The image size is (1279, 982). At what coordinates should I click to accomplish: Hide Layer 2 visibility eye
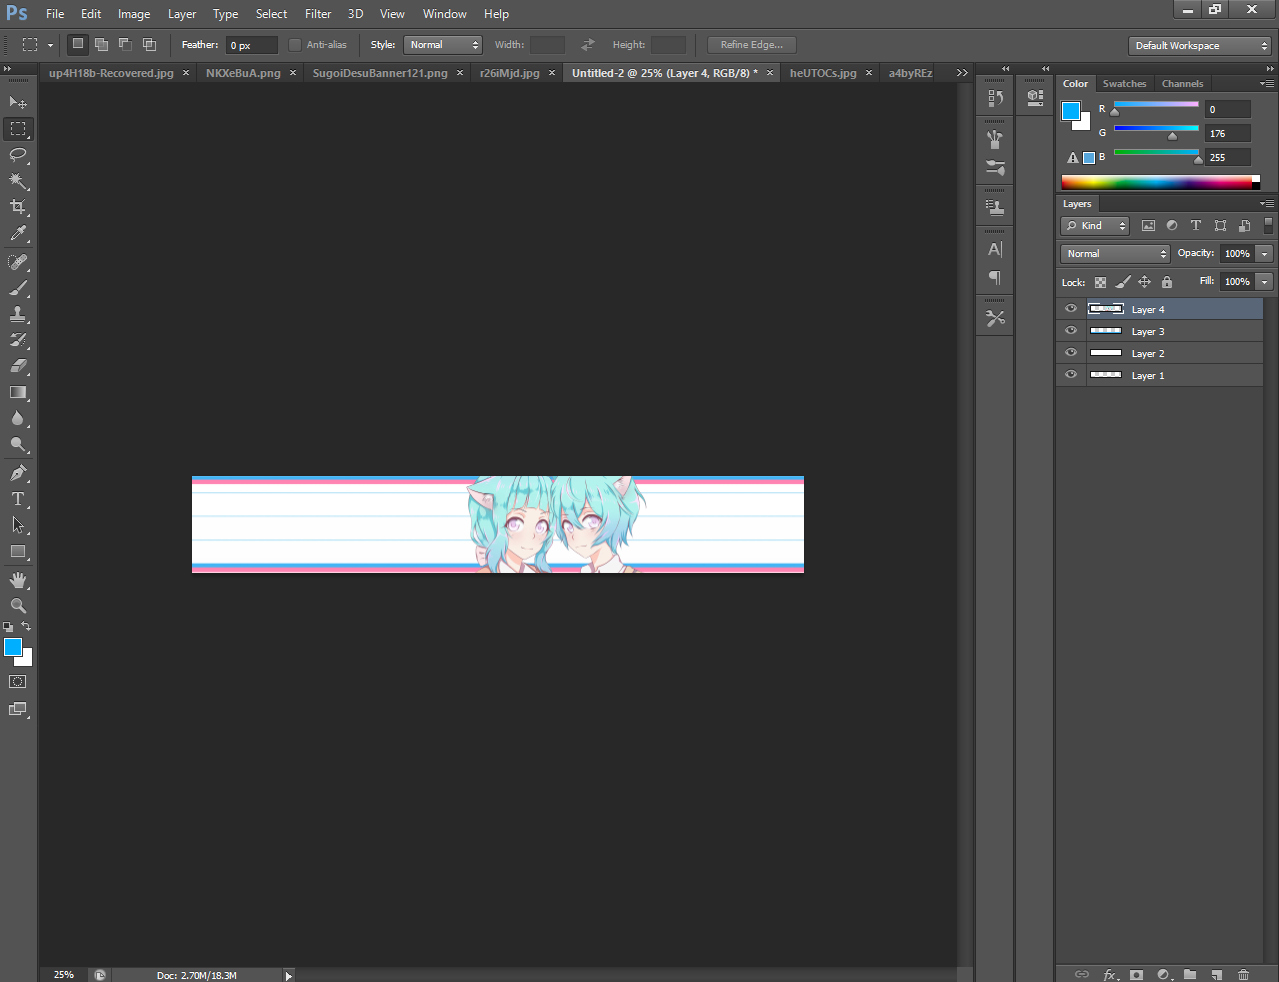pyautogui.click(x=1071, y=353)
